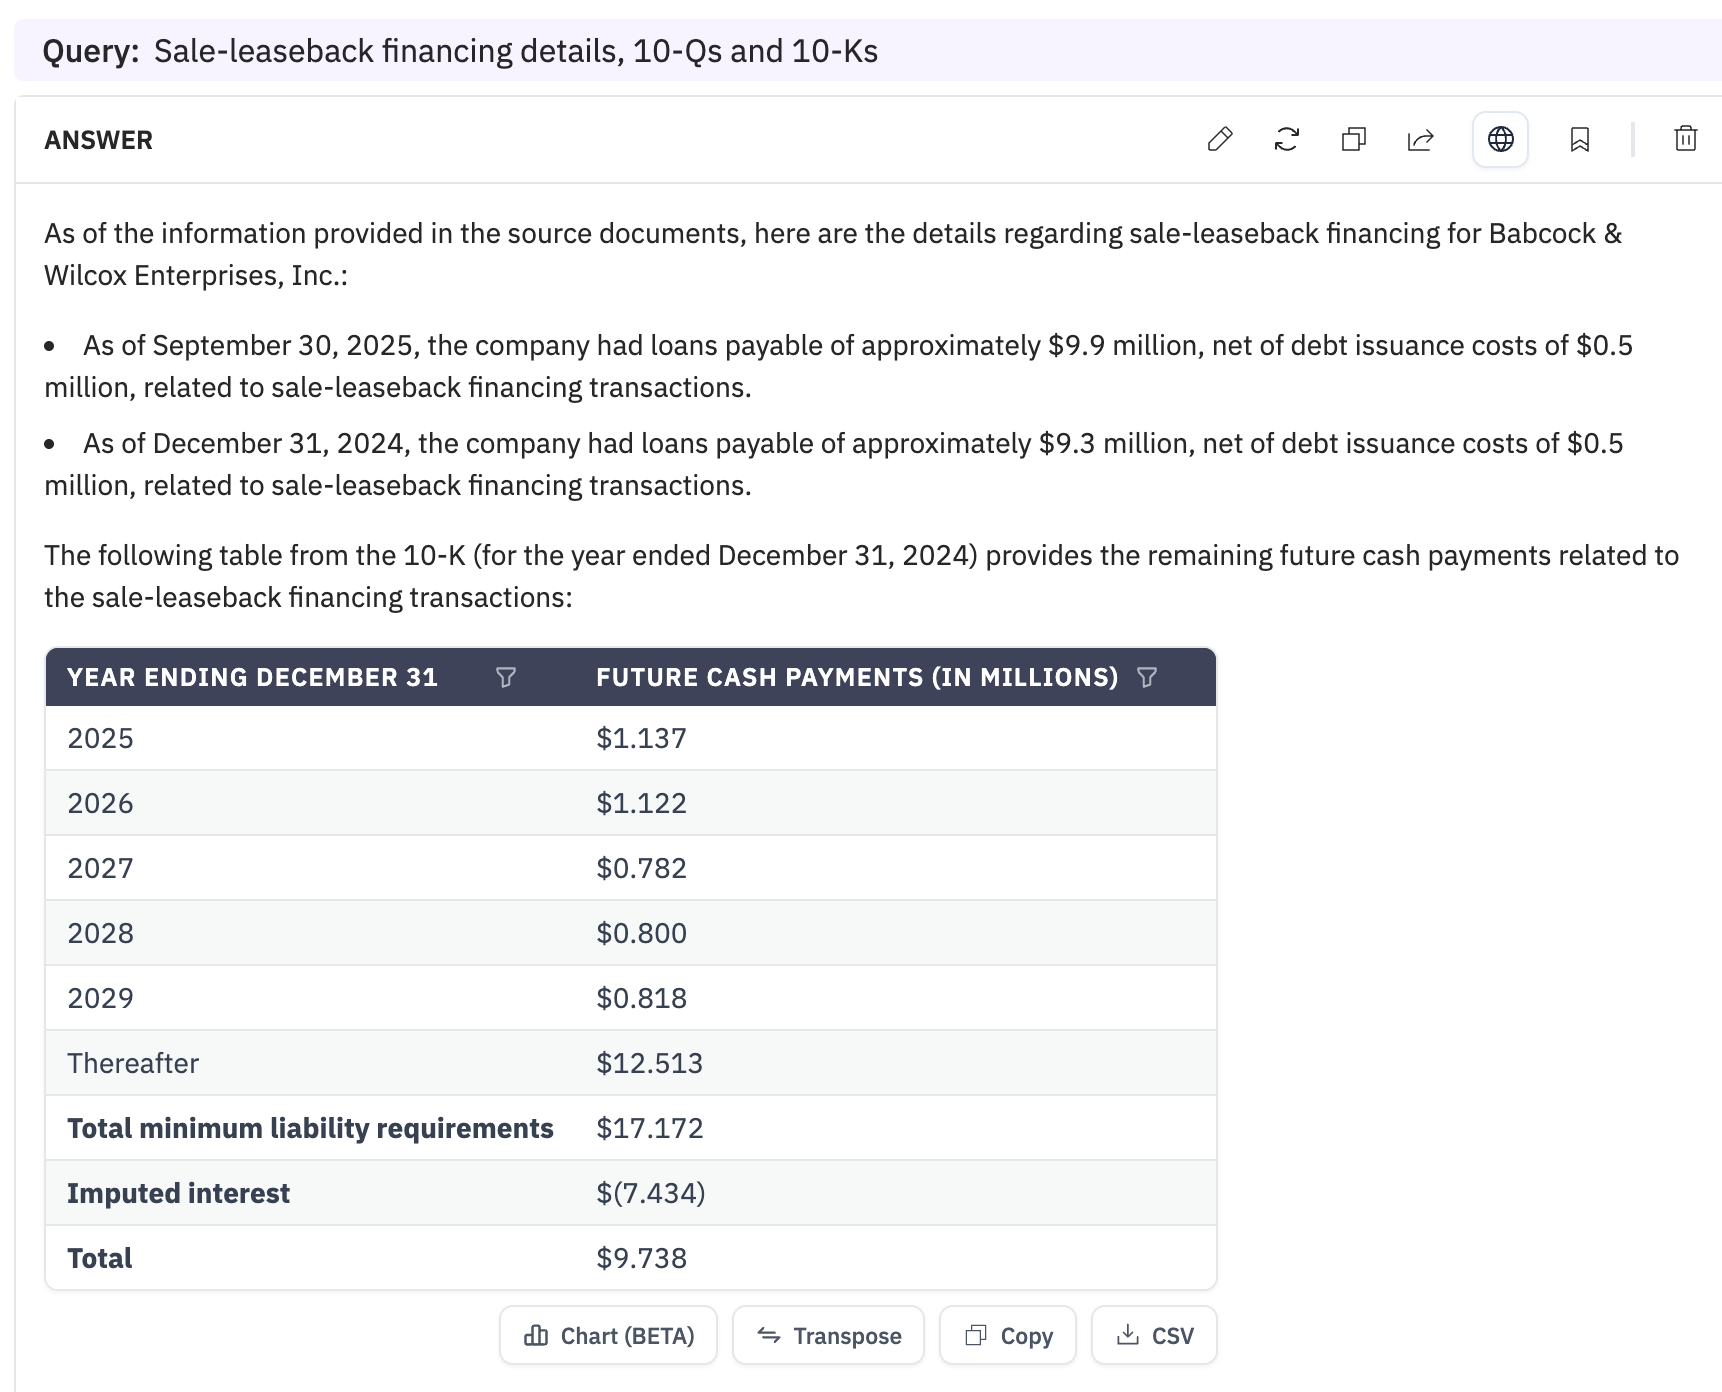Select the 2025 row label

coord(100,738)
